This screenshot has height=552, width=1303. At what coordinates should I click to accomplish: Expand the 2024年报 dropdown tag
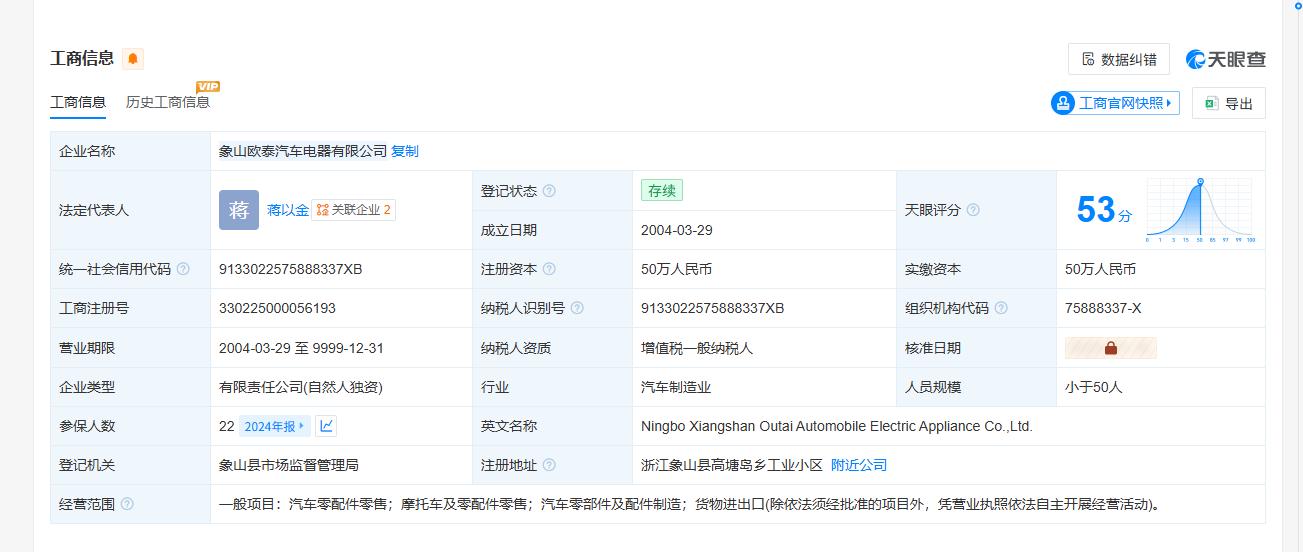pos(275,426)
